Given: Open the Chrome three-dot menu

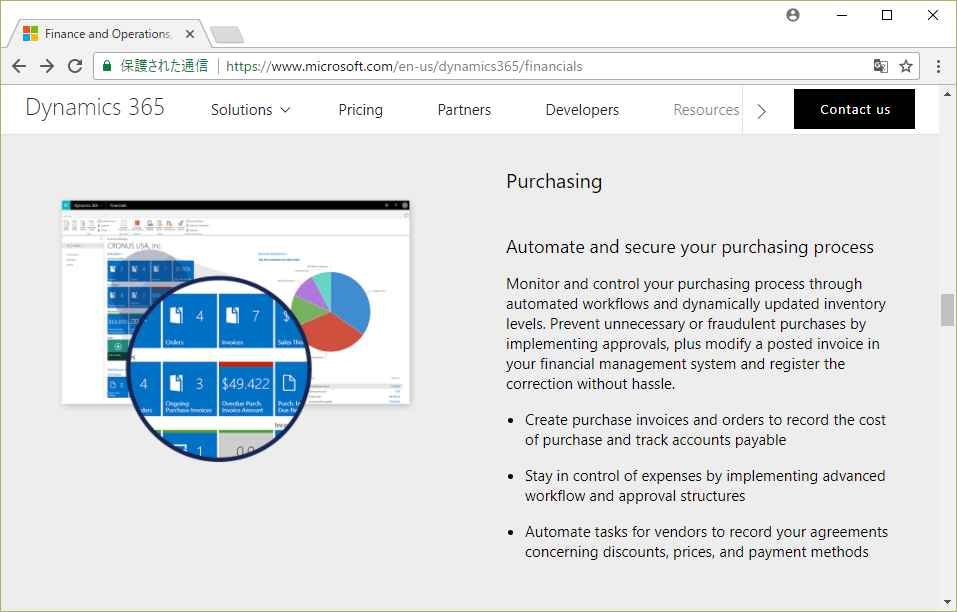Looking at the screenshot, I should click(x=938, y=66).
